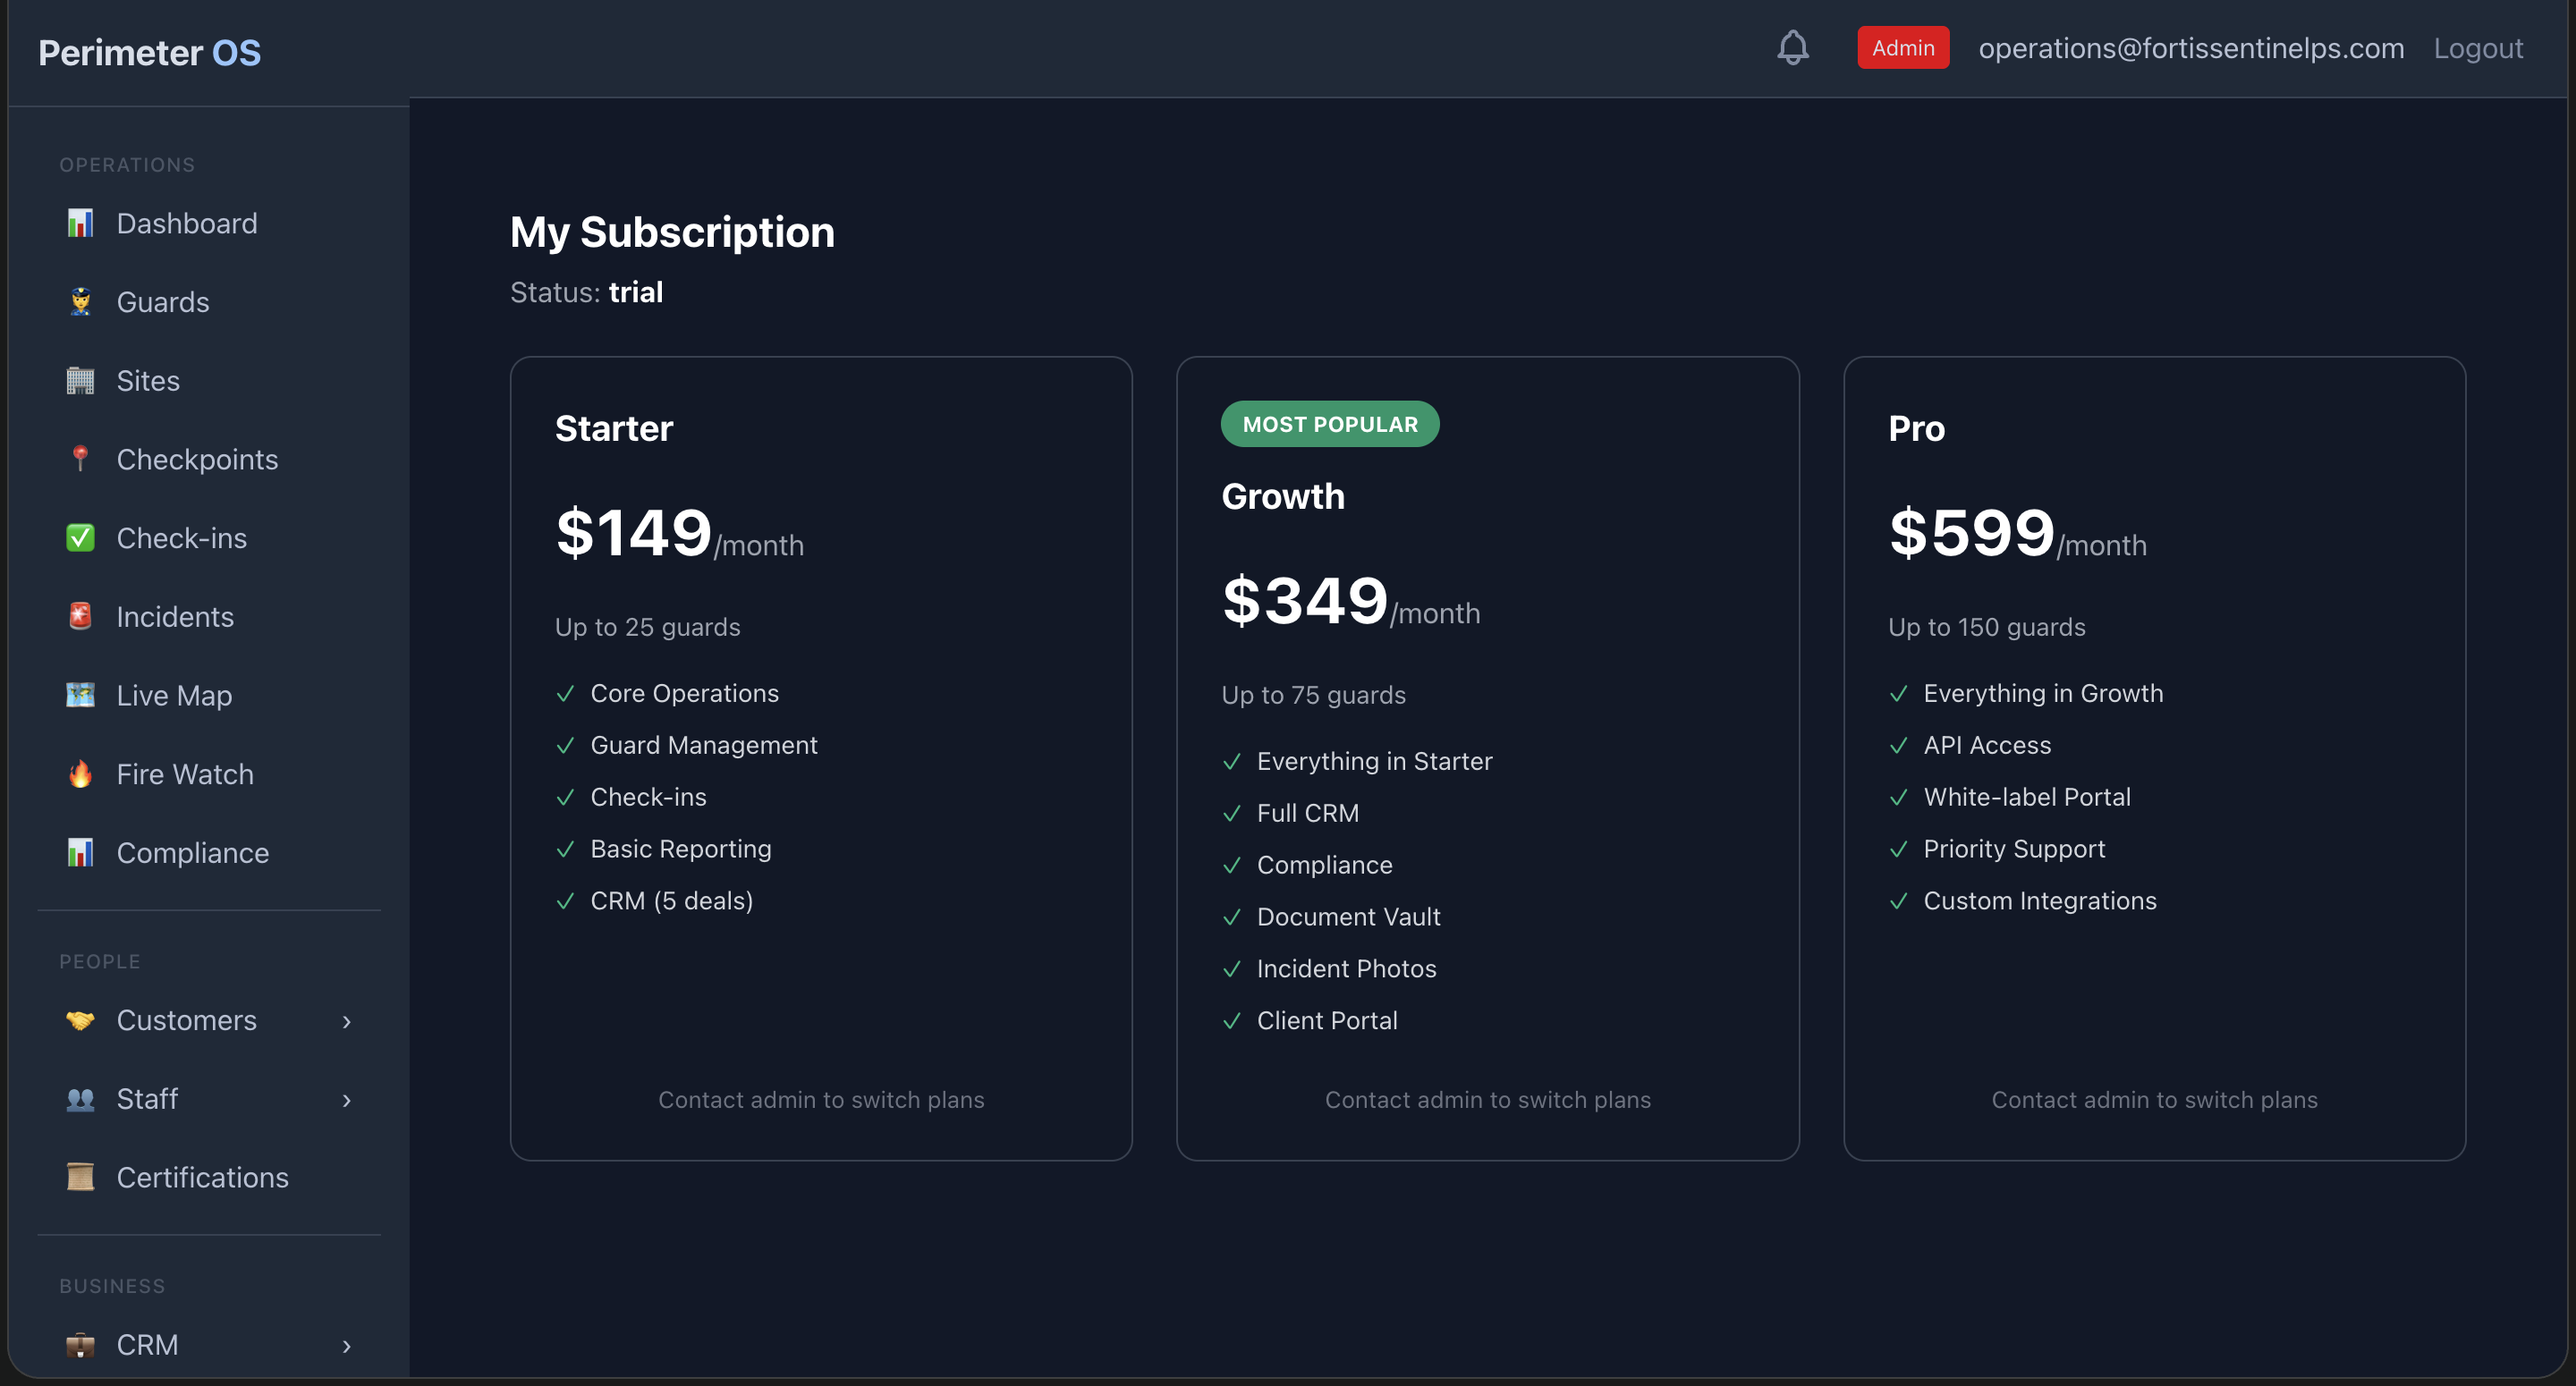Image resolution: width=2576 pixels, height=1386 pixels.
Task: Click the account email in the header
Action: click(2191, 47)
